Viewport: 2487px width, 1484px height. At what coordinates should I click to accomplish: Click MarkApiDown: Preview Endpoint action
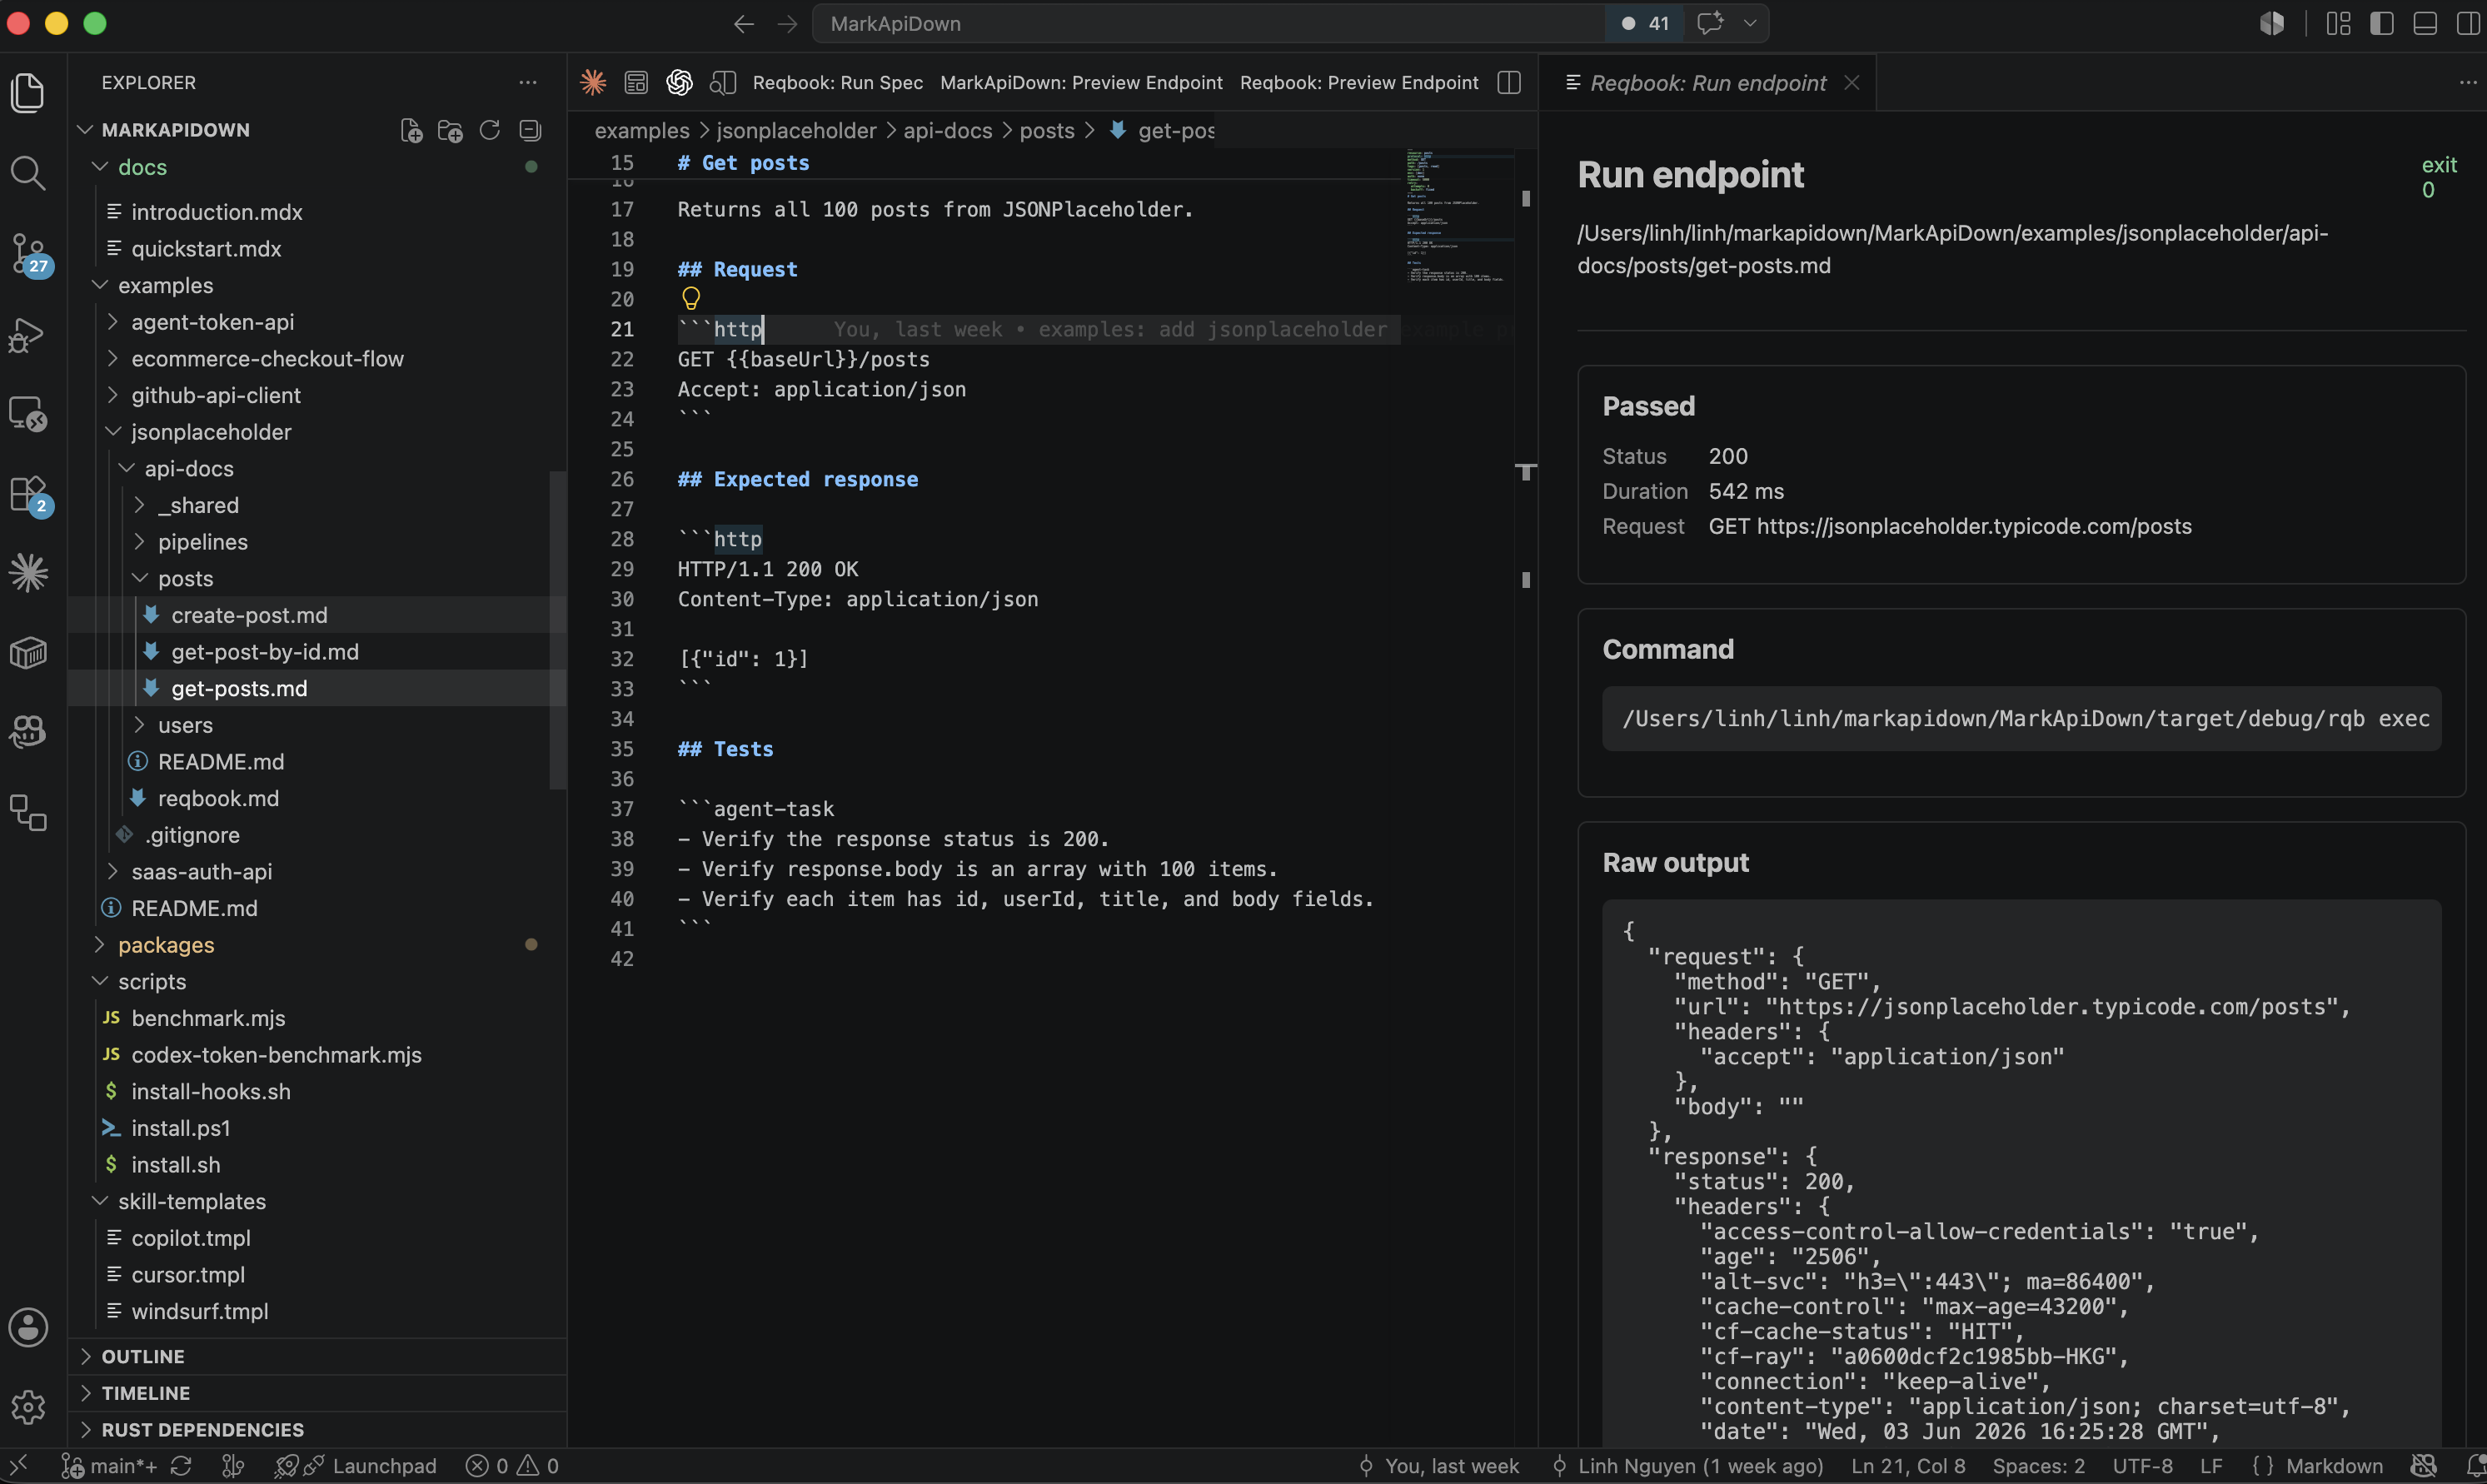1081,82
